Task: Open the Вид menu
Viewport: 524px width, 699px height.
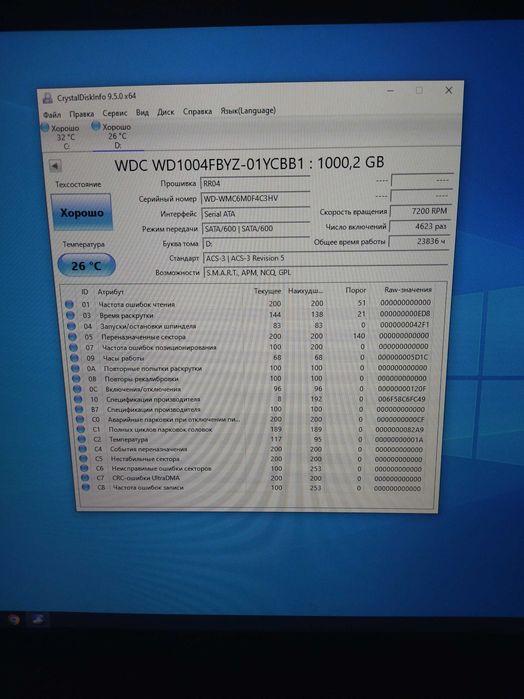Action: pos(142,113)
